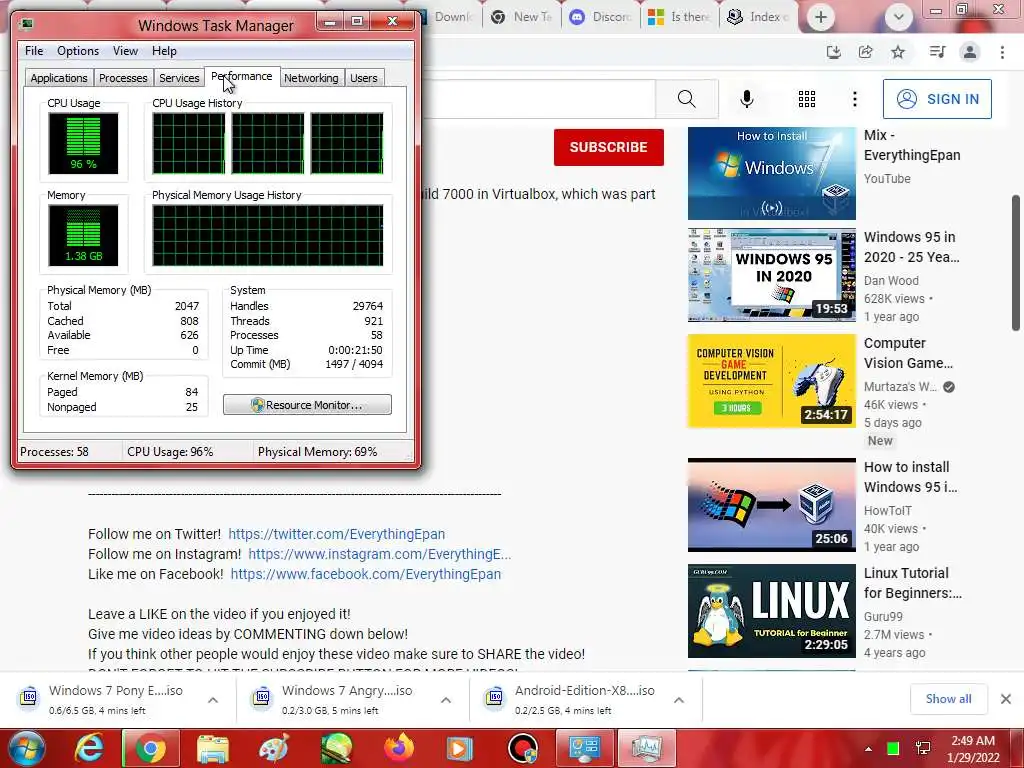Open the Help menu in Task Manager
The image size is (1024, 768).
coord(164,51)
